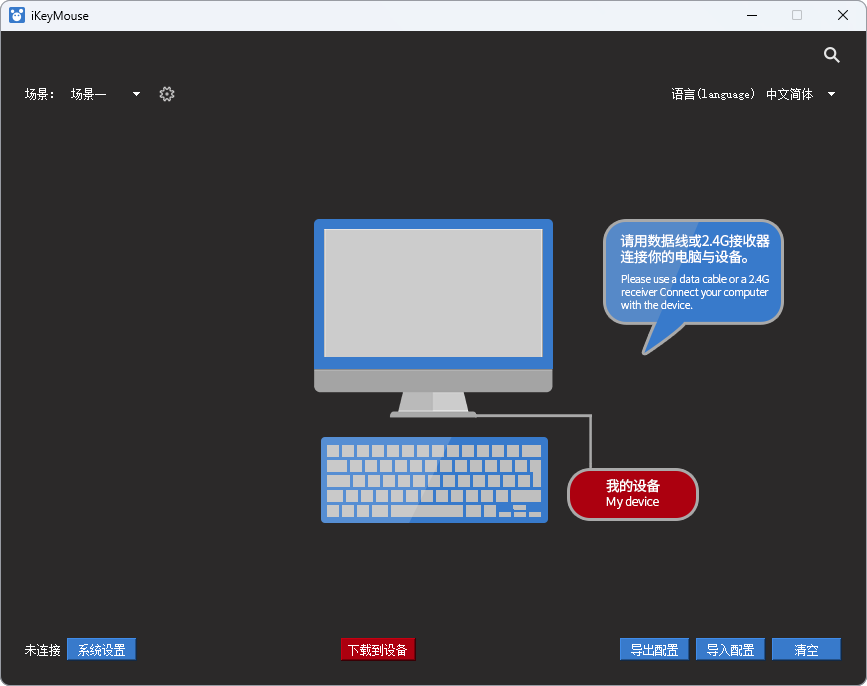Open the dropdown arrow next to 语言(language)
The image size is (867, 686).
[x=831, y=93]
